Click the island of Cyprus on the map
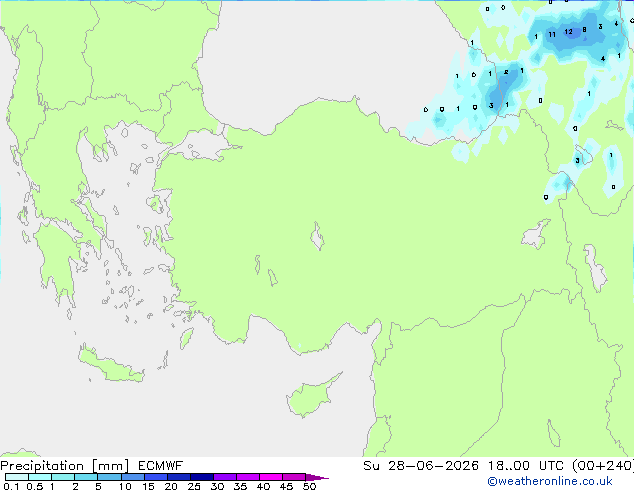This screenshot has width=634, height=490. (311, 397)
